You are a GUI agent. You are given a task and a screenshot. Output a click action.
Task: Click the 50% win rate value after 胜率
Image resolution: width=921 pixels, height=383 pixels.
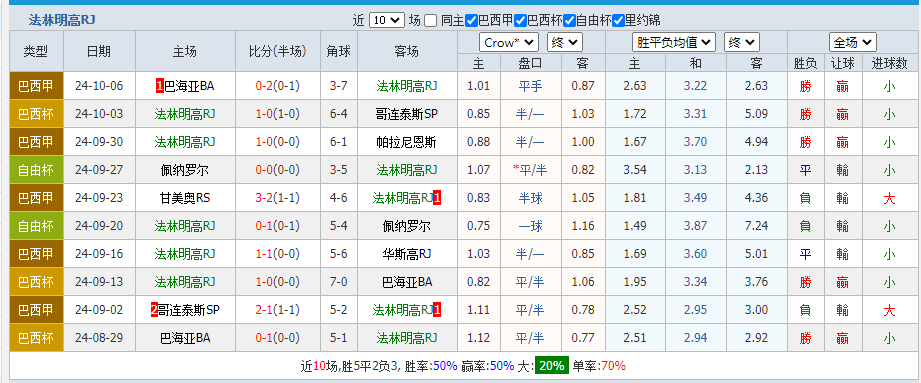pos(445,366)
